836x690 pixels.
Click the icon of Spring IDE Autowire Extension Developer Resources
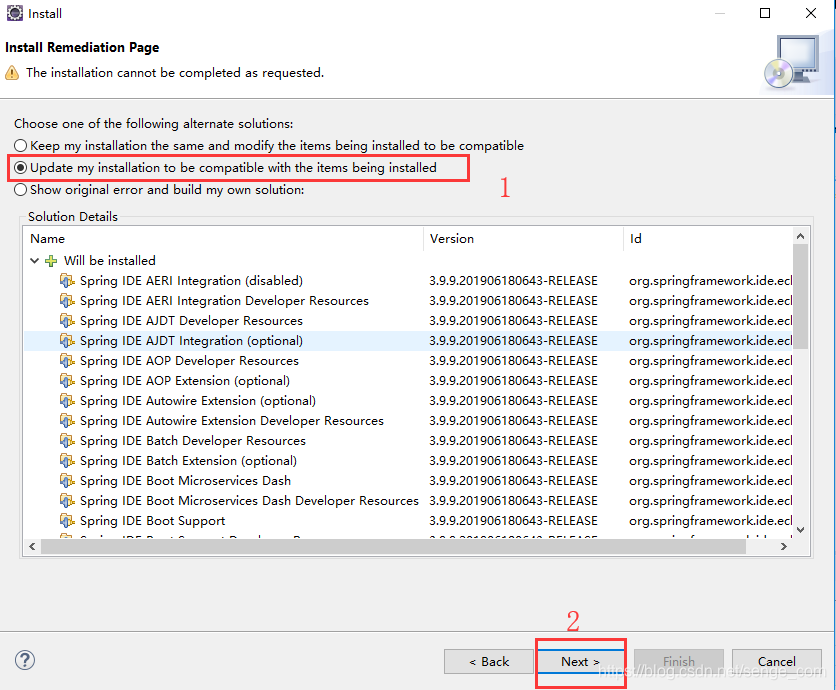67,421
